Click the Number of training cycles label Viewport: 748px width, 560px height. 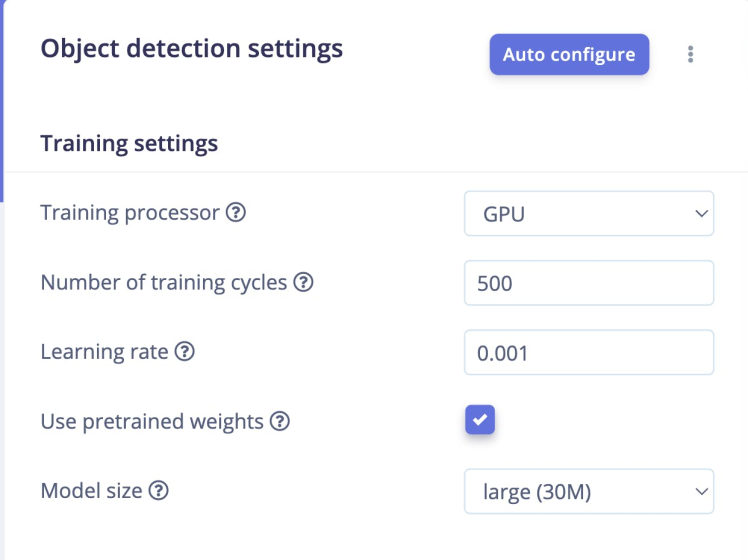click(x=164, y=283)
